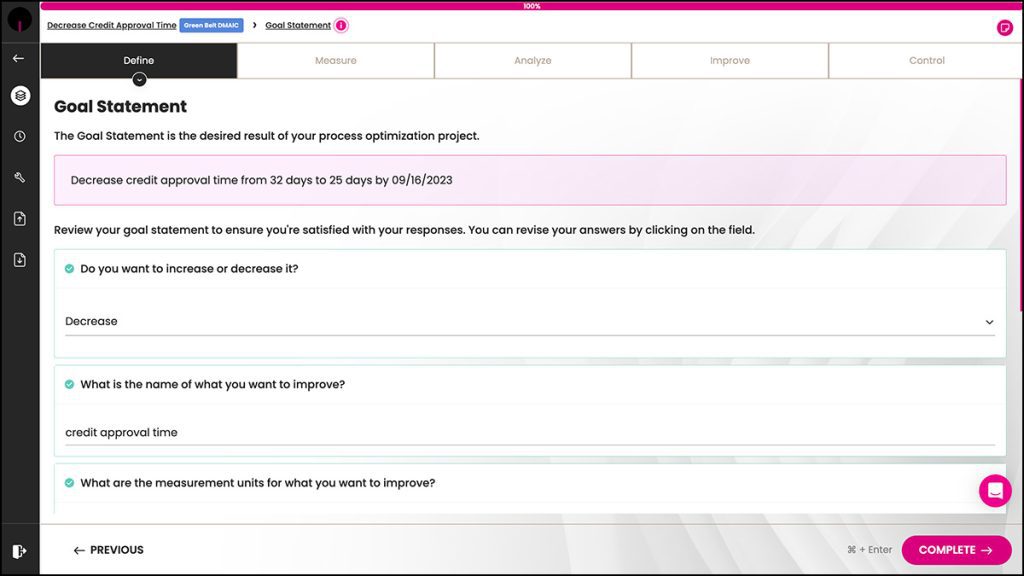1024x576 pixels.
Task: Click the PREVIOUS button
Action: (x=108, y=550)
